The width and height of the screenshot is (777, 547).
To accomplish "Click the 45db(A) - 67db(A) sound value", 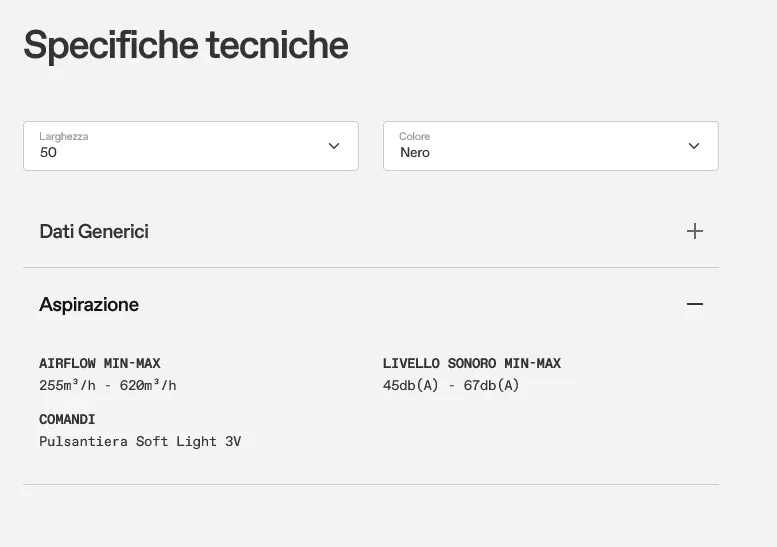I will (451, 385).
